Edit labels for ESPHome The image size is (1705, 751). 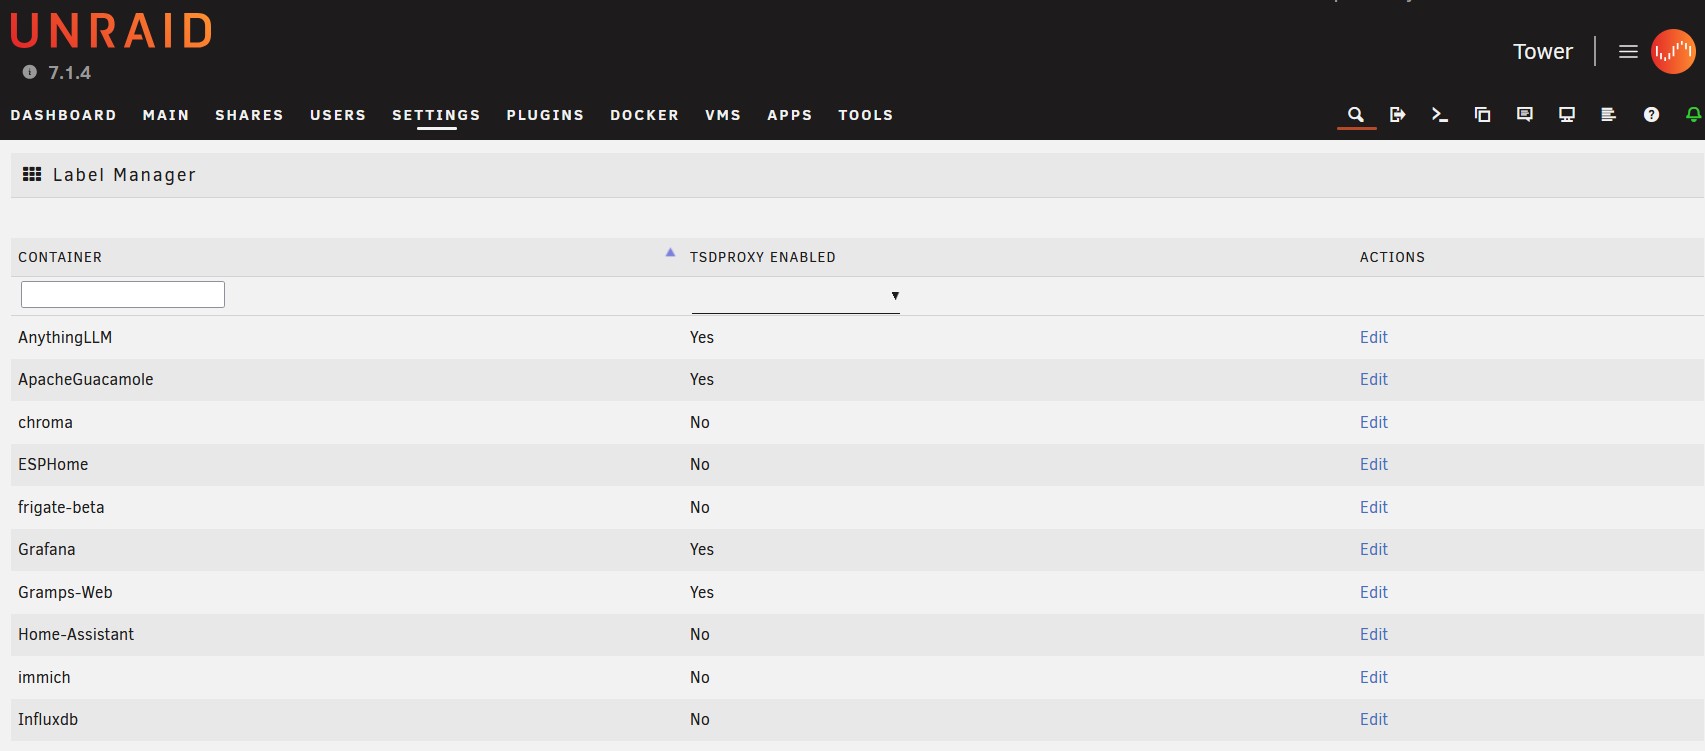tap(1374, 464)
